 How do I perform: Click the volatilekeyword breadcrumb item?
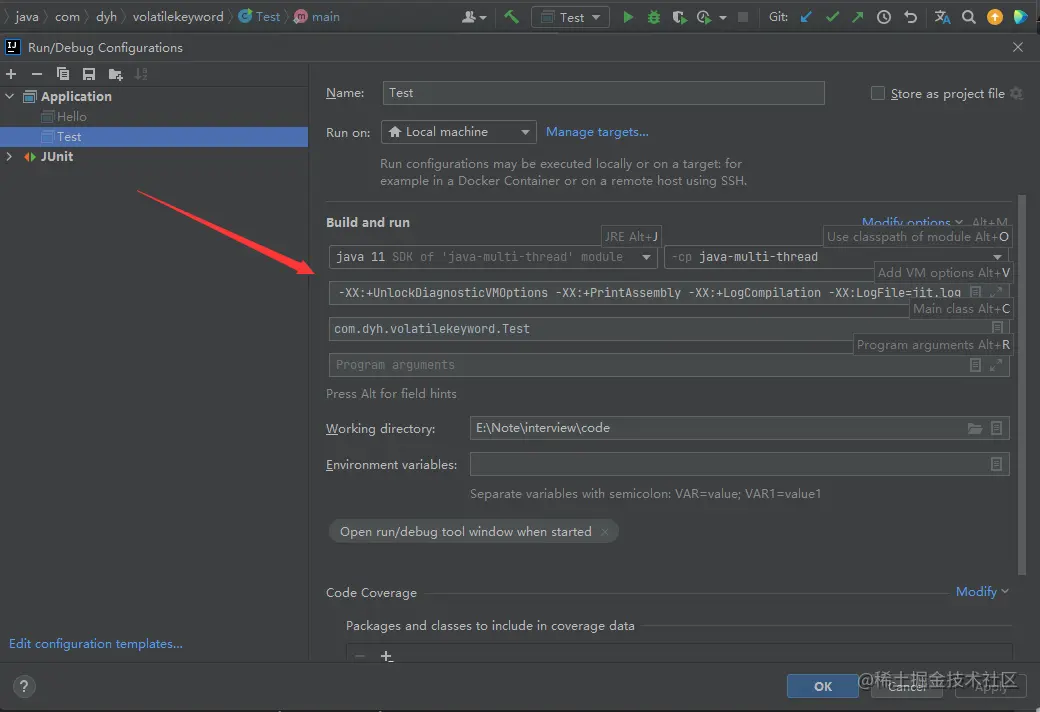(178, 17)
